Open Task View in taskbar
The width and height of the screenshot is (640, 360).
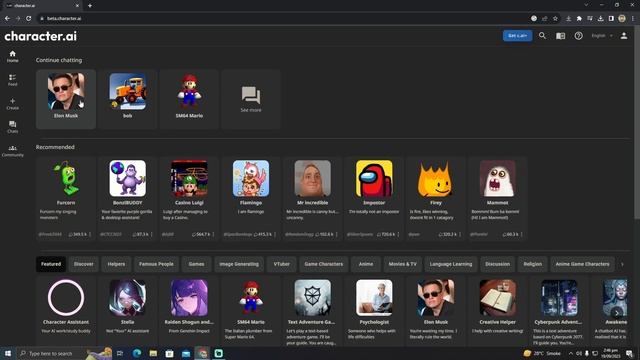pyautogui.click(x=120, y=353)
